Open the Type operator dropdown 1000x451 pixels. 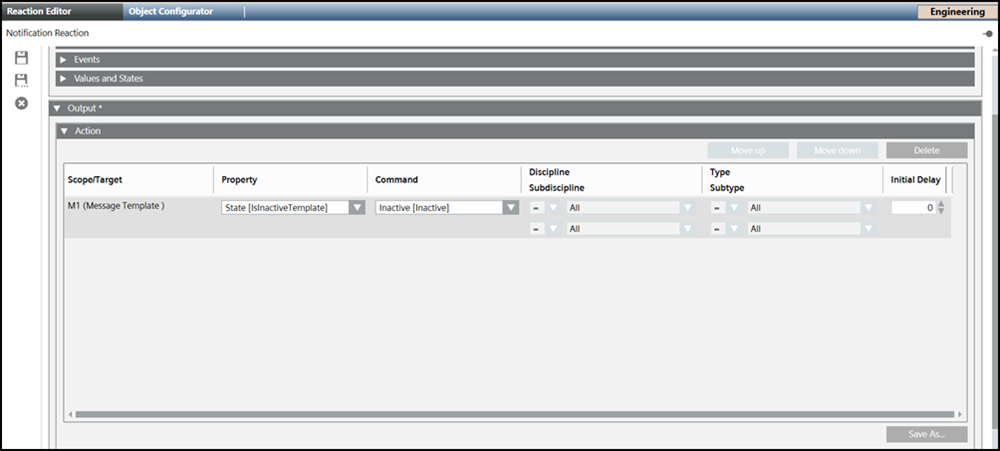(733, 208)
